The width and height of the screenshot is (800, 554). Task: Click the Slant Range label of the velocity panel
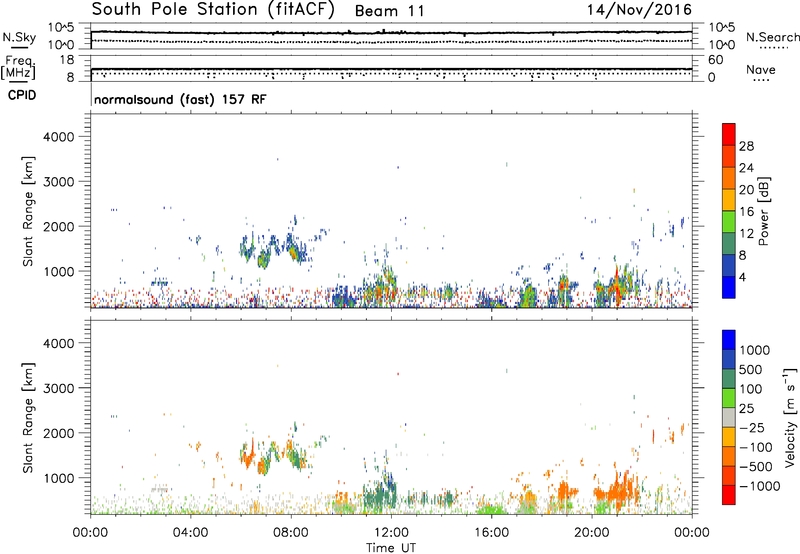[28, 418]
